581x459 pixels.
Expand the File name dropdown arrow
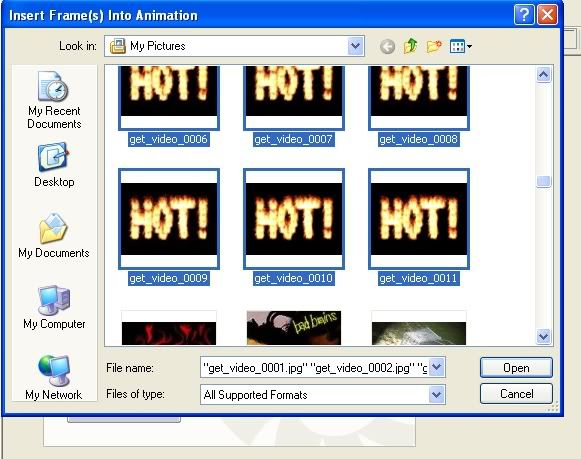(x=437, y=367)
